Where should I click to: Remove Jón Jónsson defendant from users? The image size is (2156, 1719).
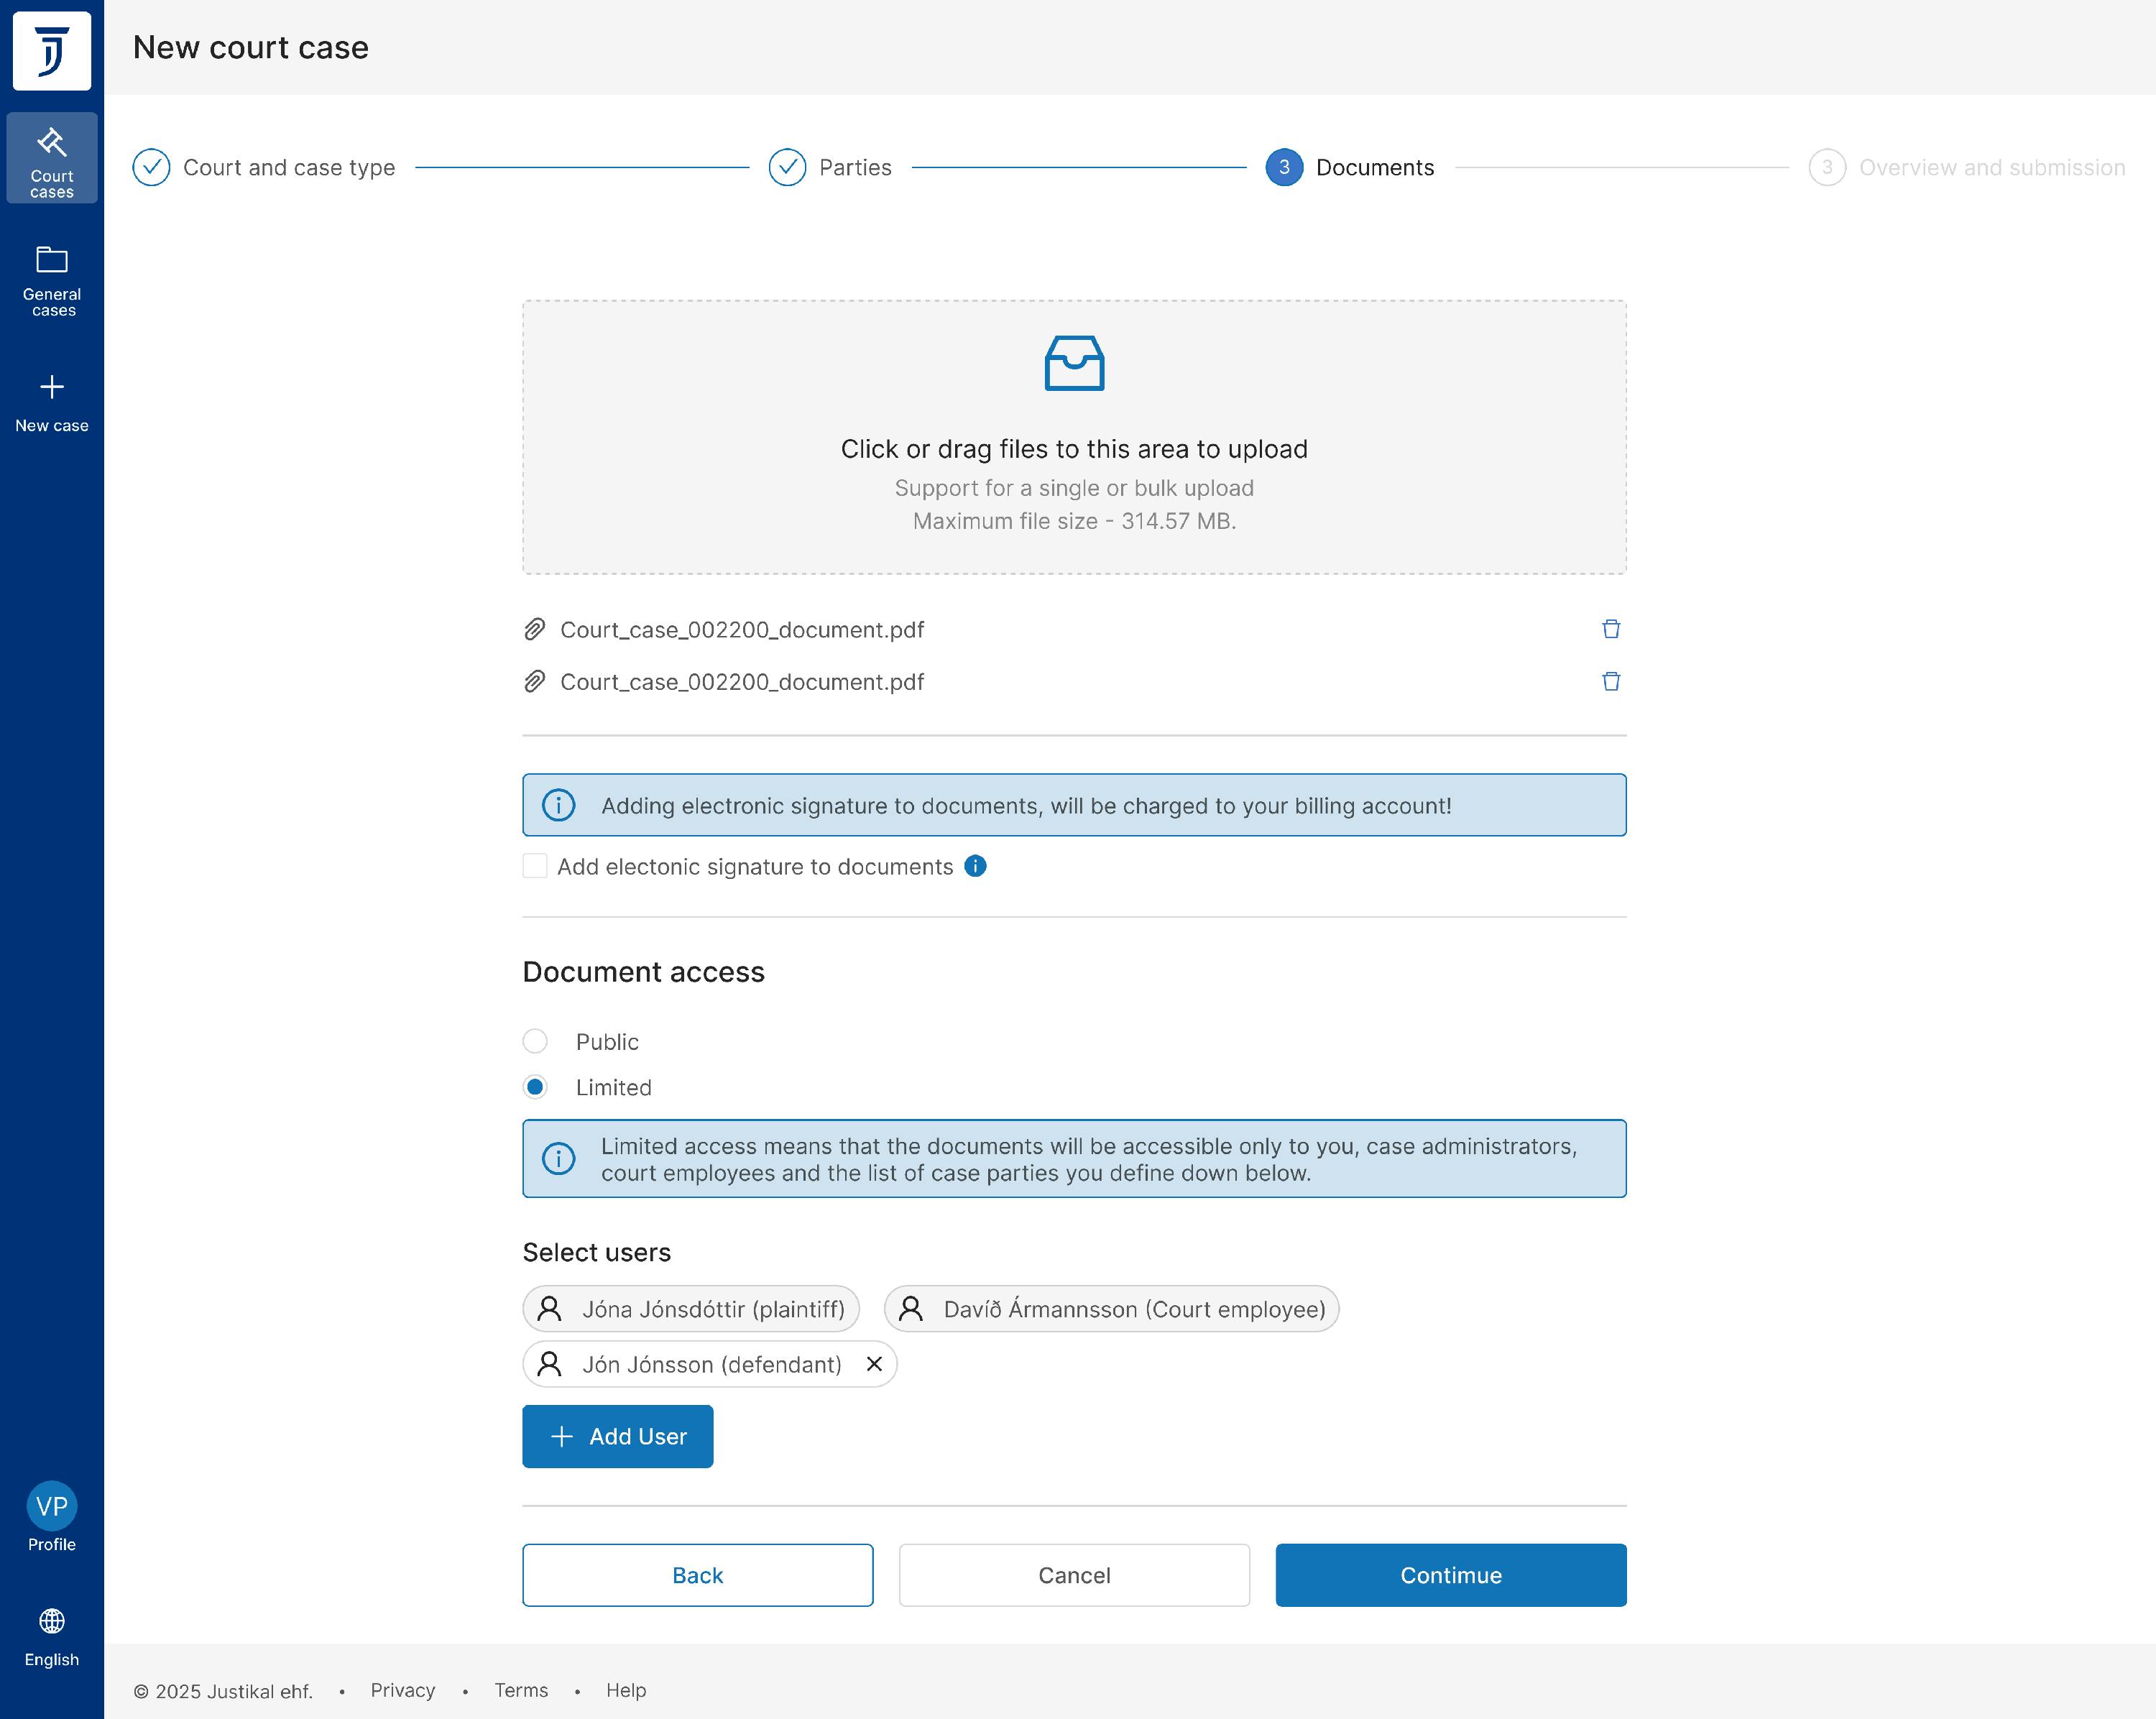pyautogui.click(x=874, y=1364)
